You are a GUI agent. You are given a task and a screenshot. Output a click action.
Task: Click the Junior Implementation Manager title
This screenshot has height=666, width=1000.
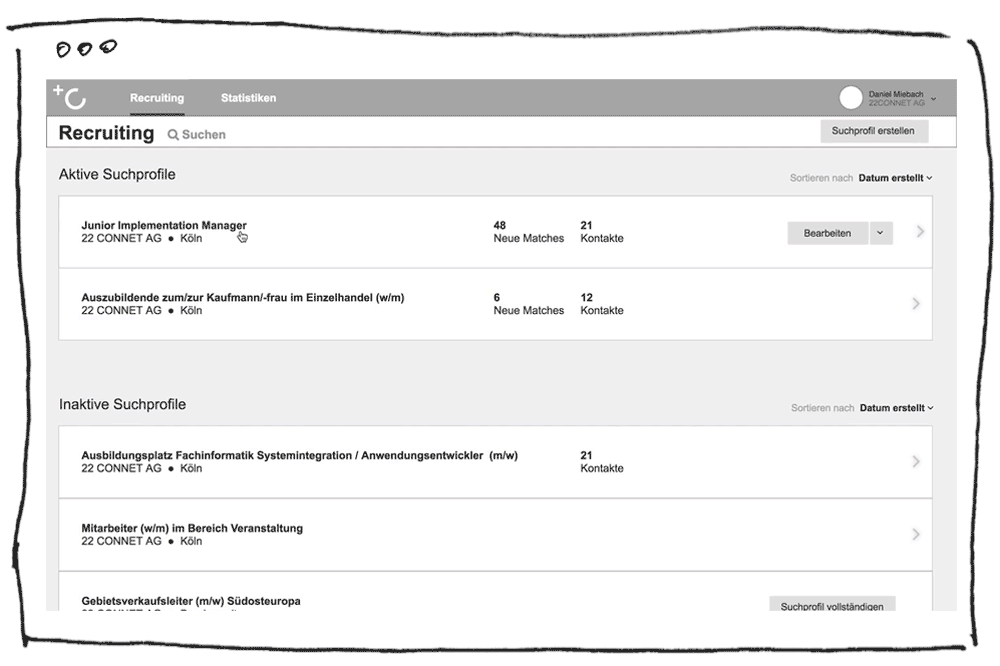coord(164,225)
